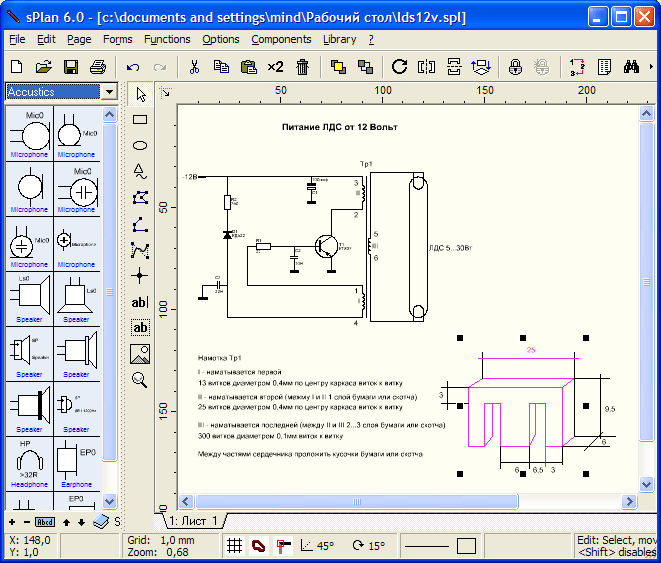Open the Components menu

pyautogui.click(x=281, y=39)
